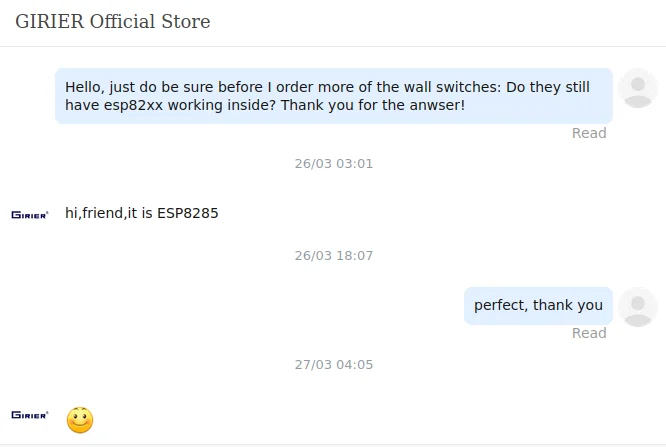Click the word 'ESP8285' in store reply

coord(187,213)
